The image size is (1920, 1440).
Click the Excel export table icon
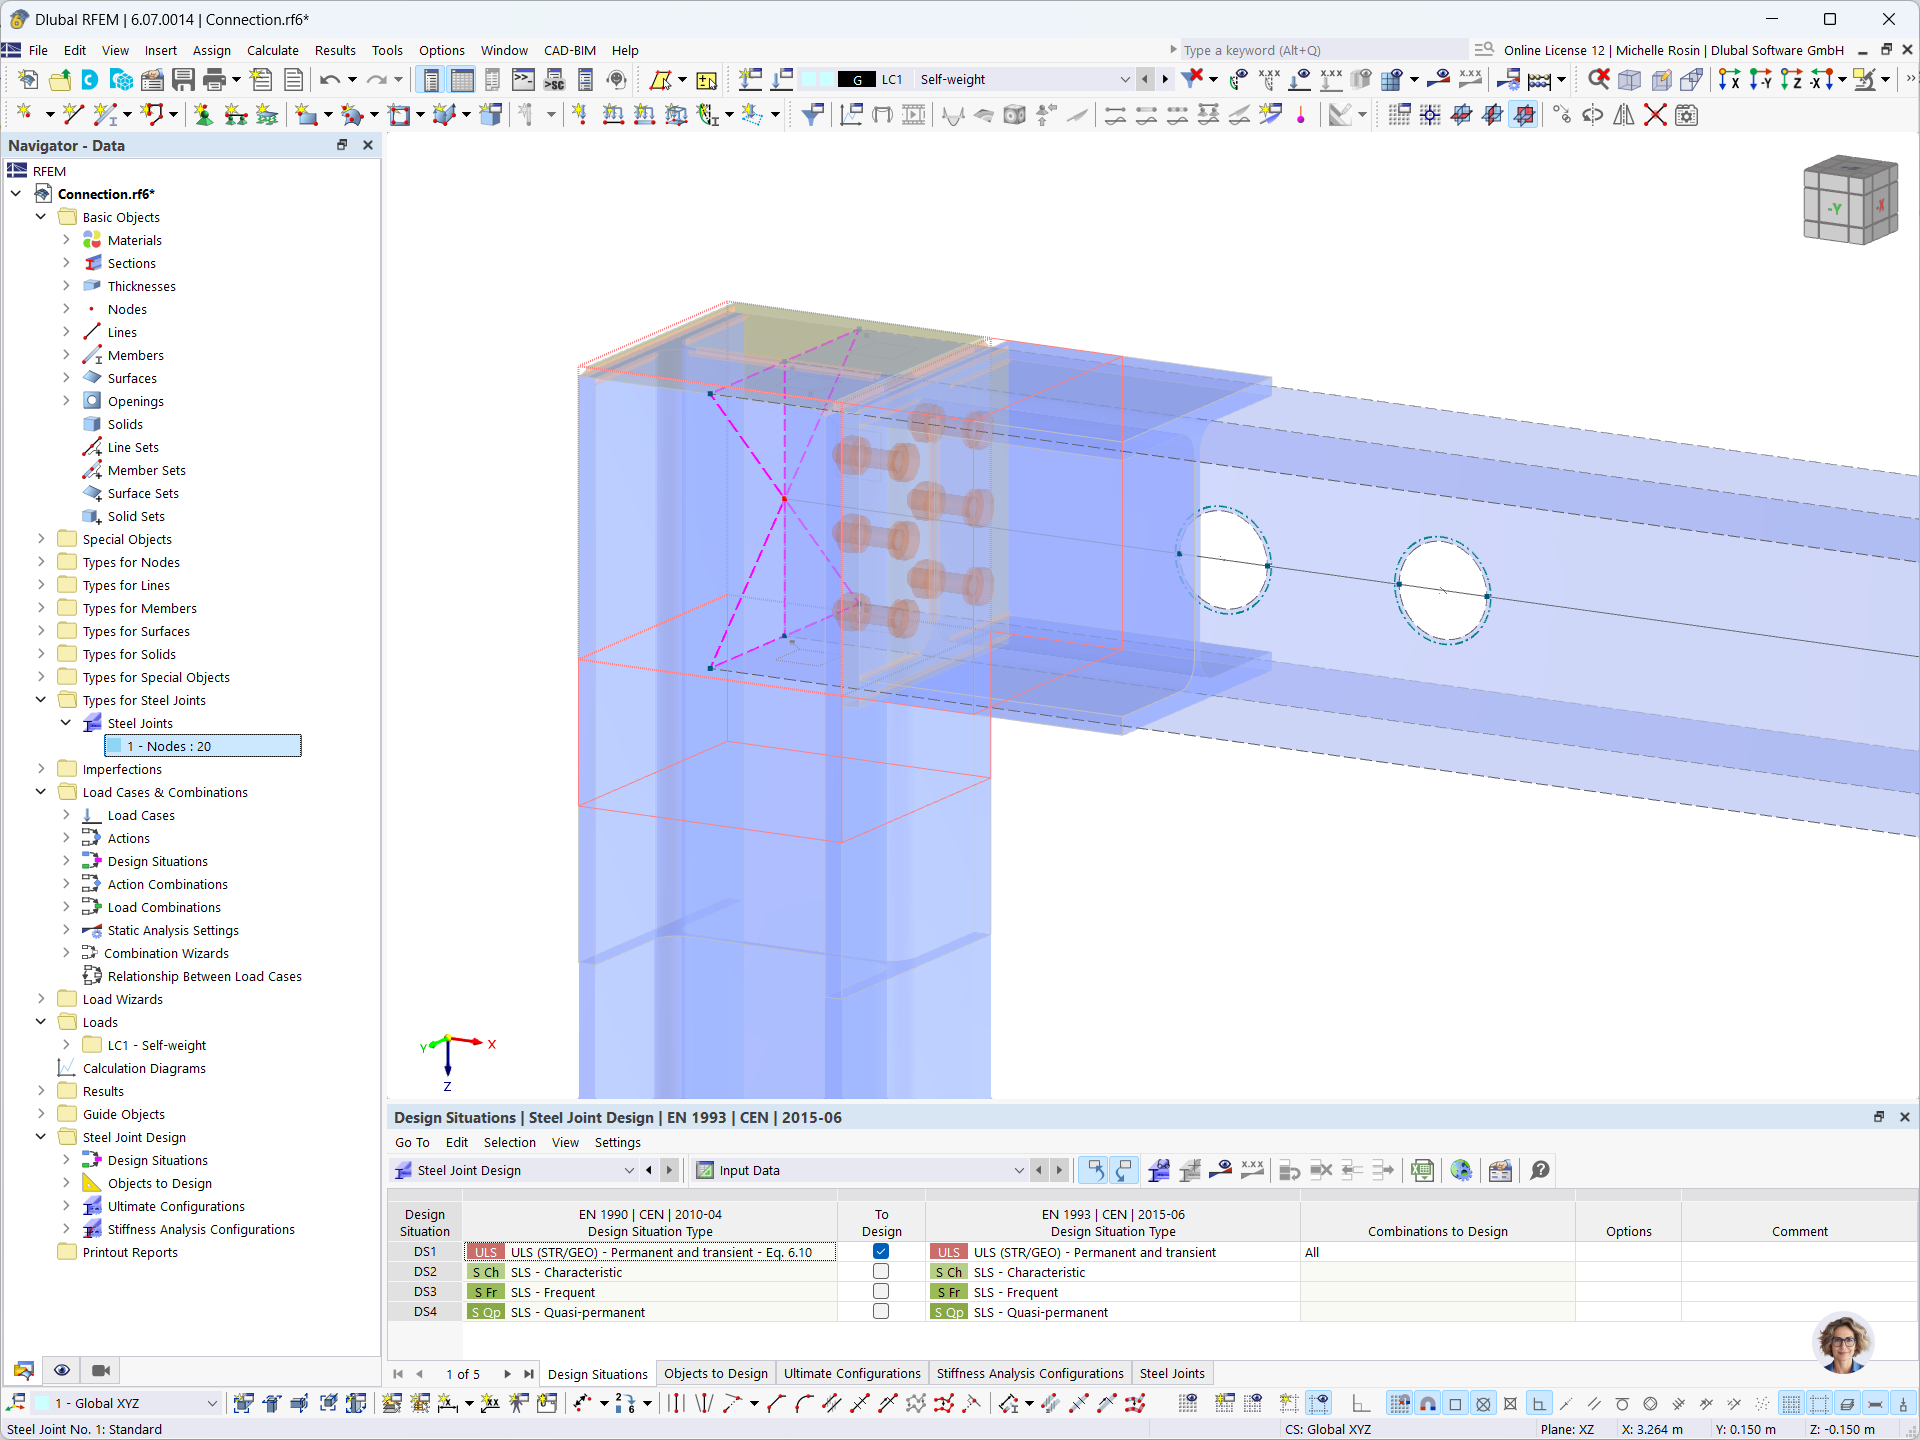1422,1170
